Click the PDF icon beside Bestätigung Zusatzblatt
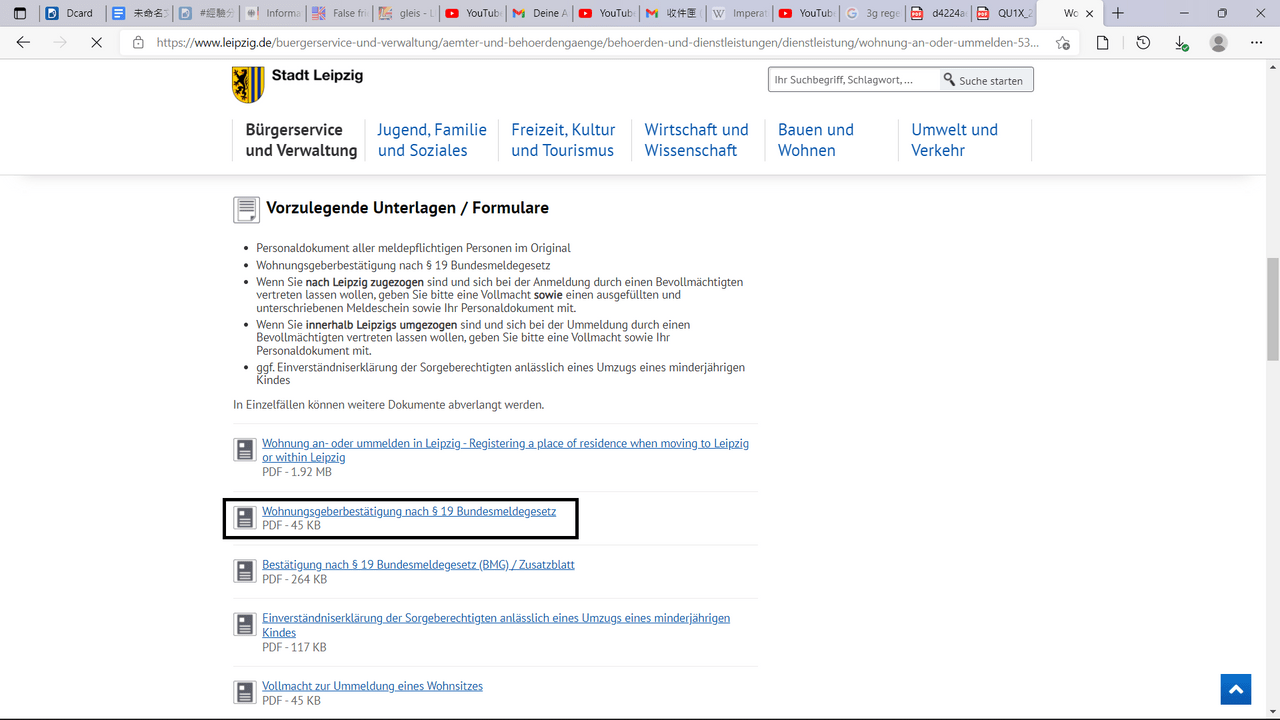 [x=245, y=571]
